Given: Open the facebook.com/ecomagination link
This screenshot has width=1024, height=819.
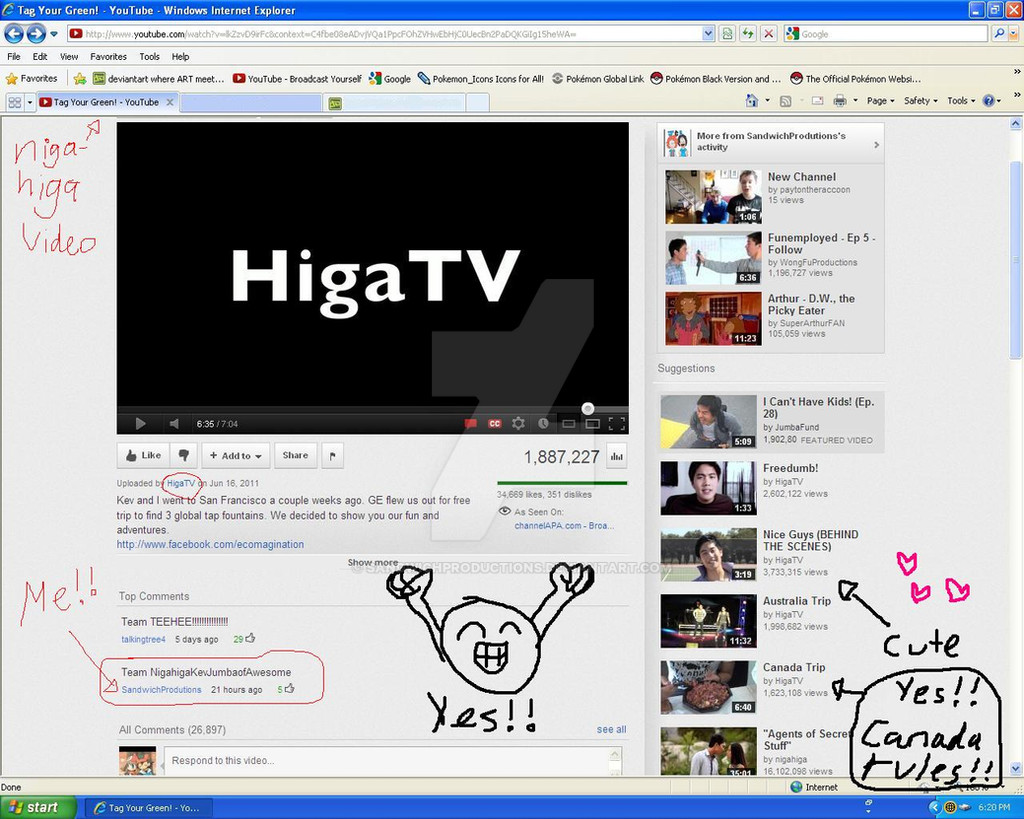Looking at the screenshot, I should click(x=210, y=544).
